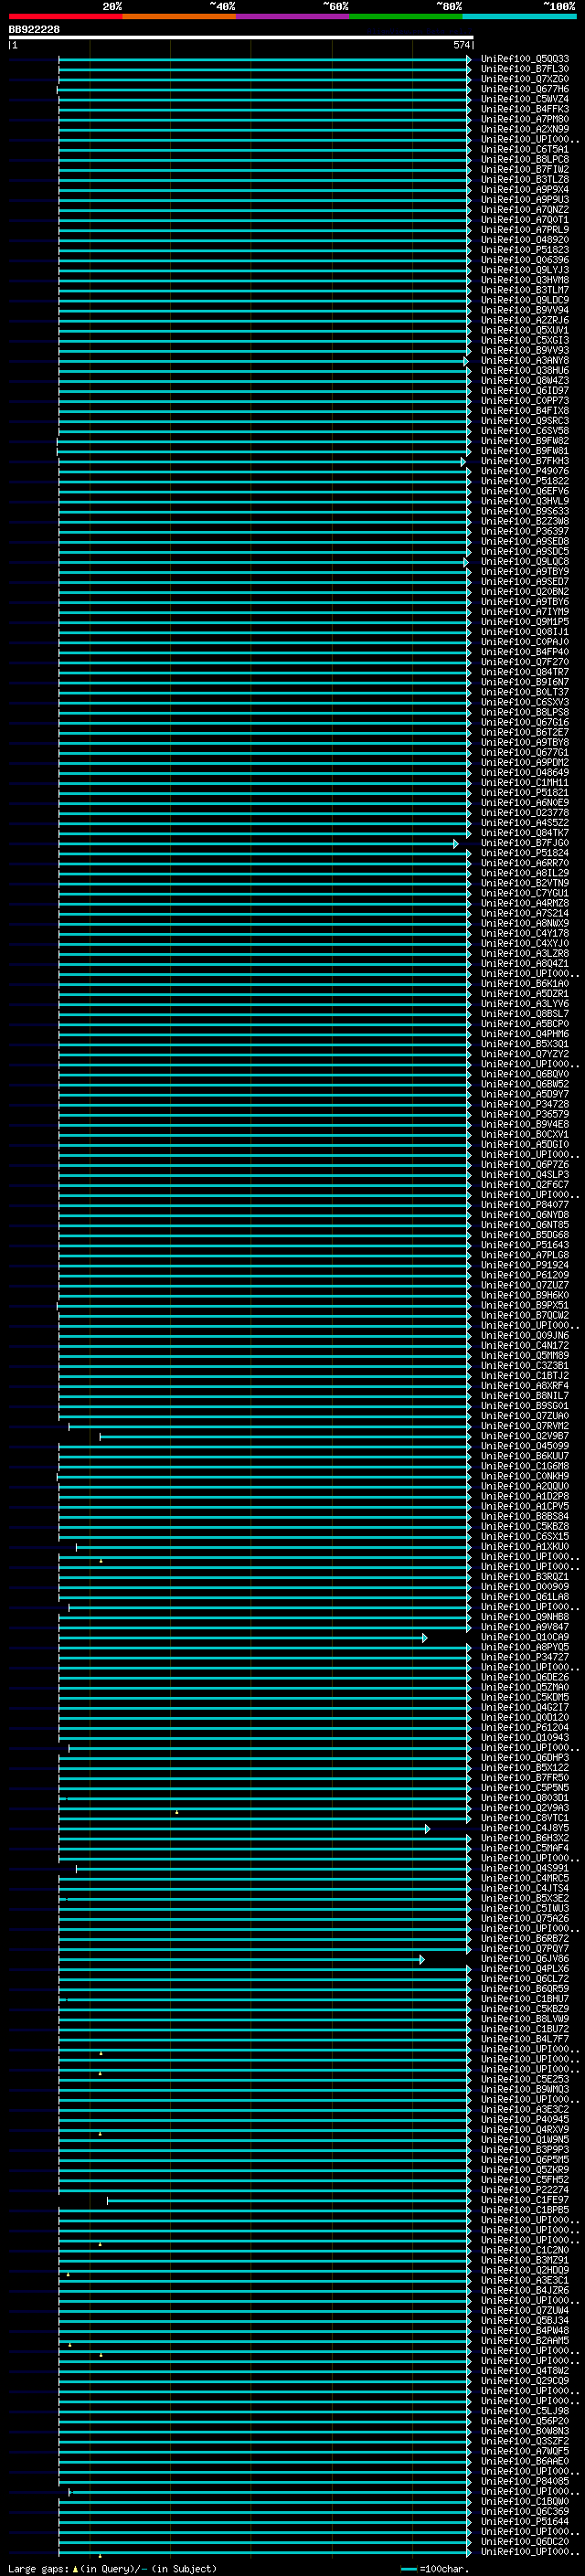Click the UniRef100_A9P9X4 label
This screenshot has width=585, height=2576.
click(525, 189)
